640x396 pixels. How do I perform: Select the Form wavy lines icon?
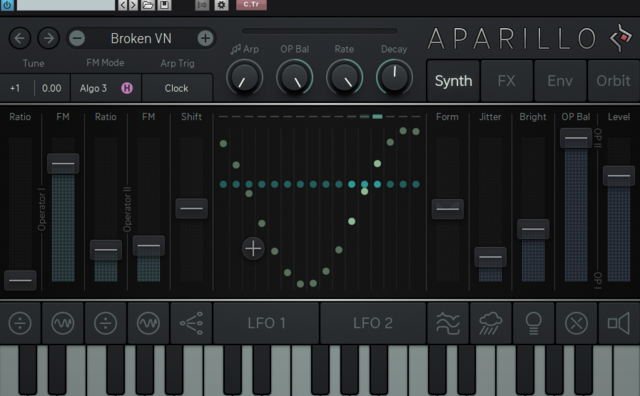[x=448, y=323]
